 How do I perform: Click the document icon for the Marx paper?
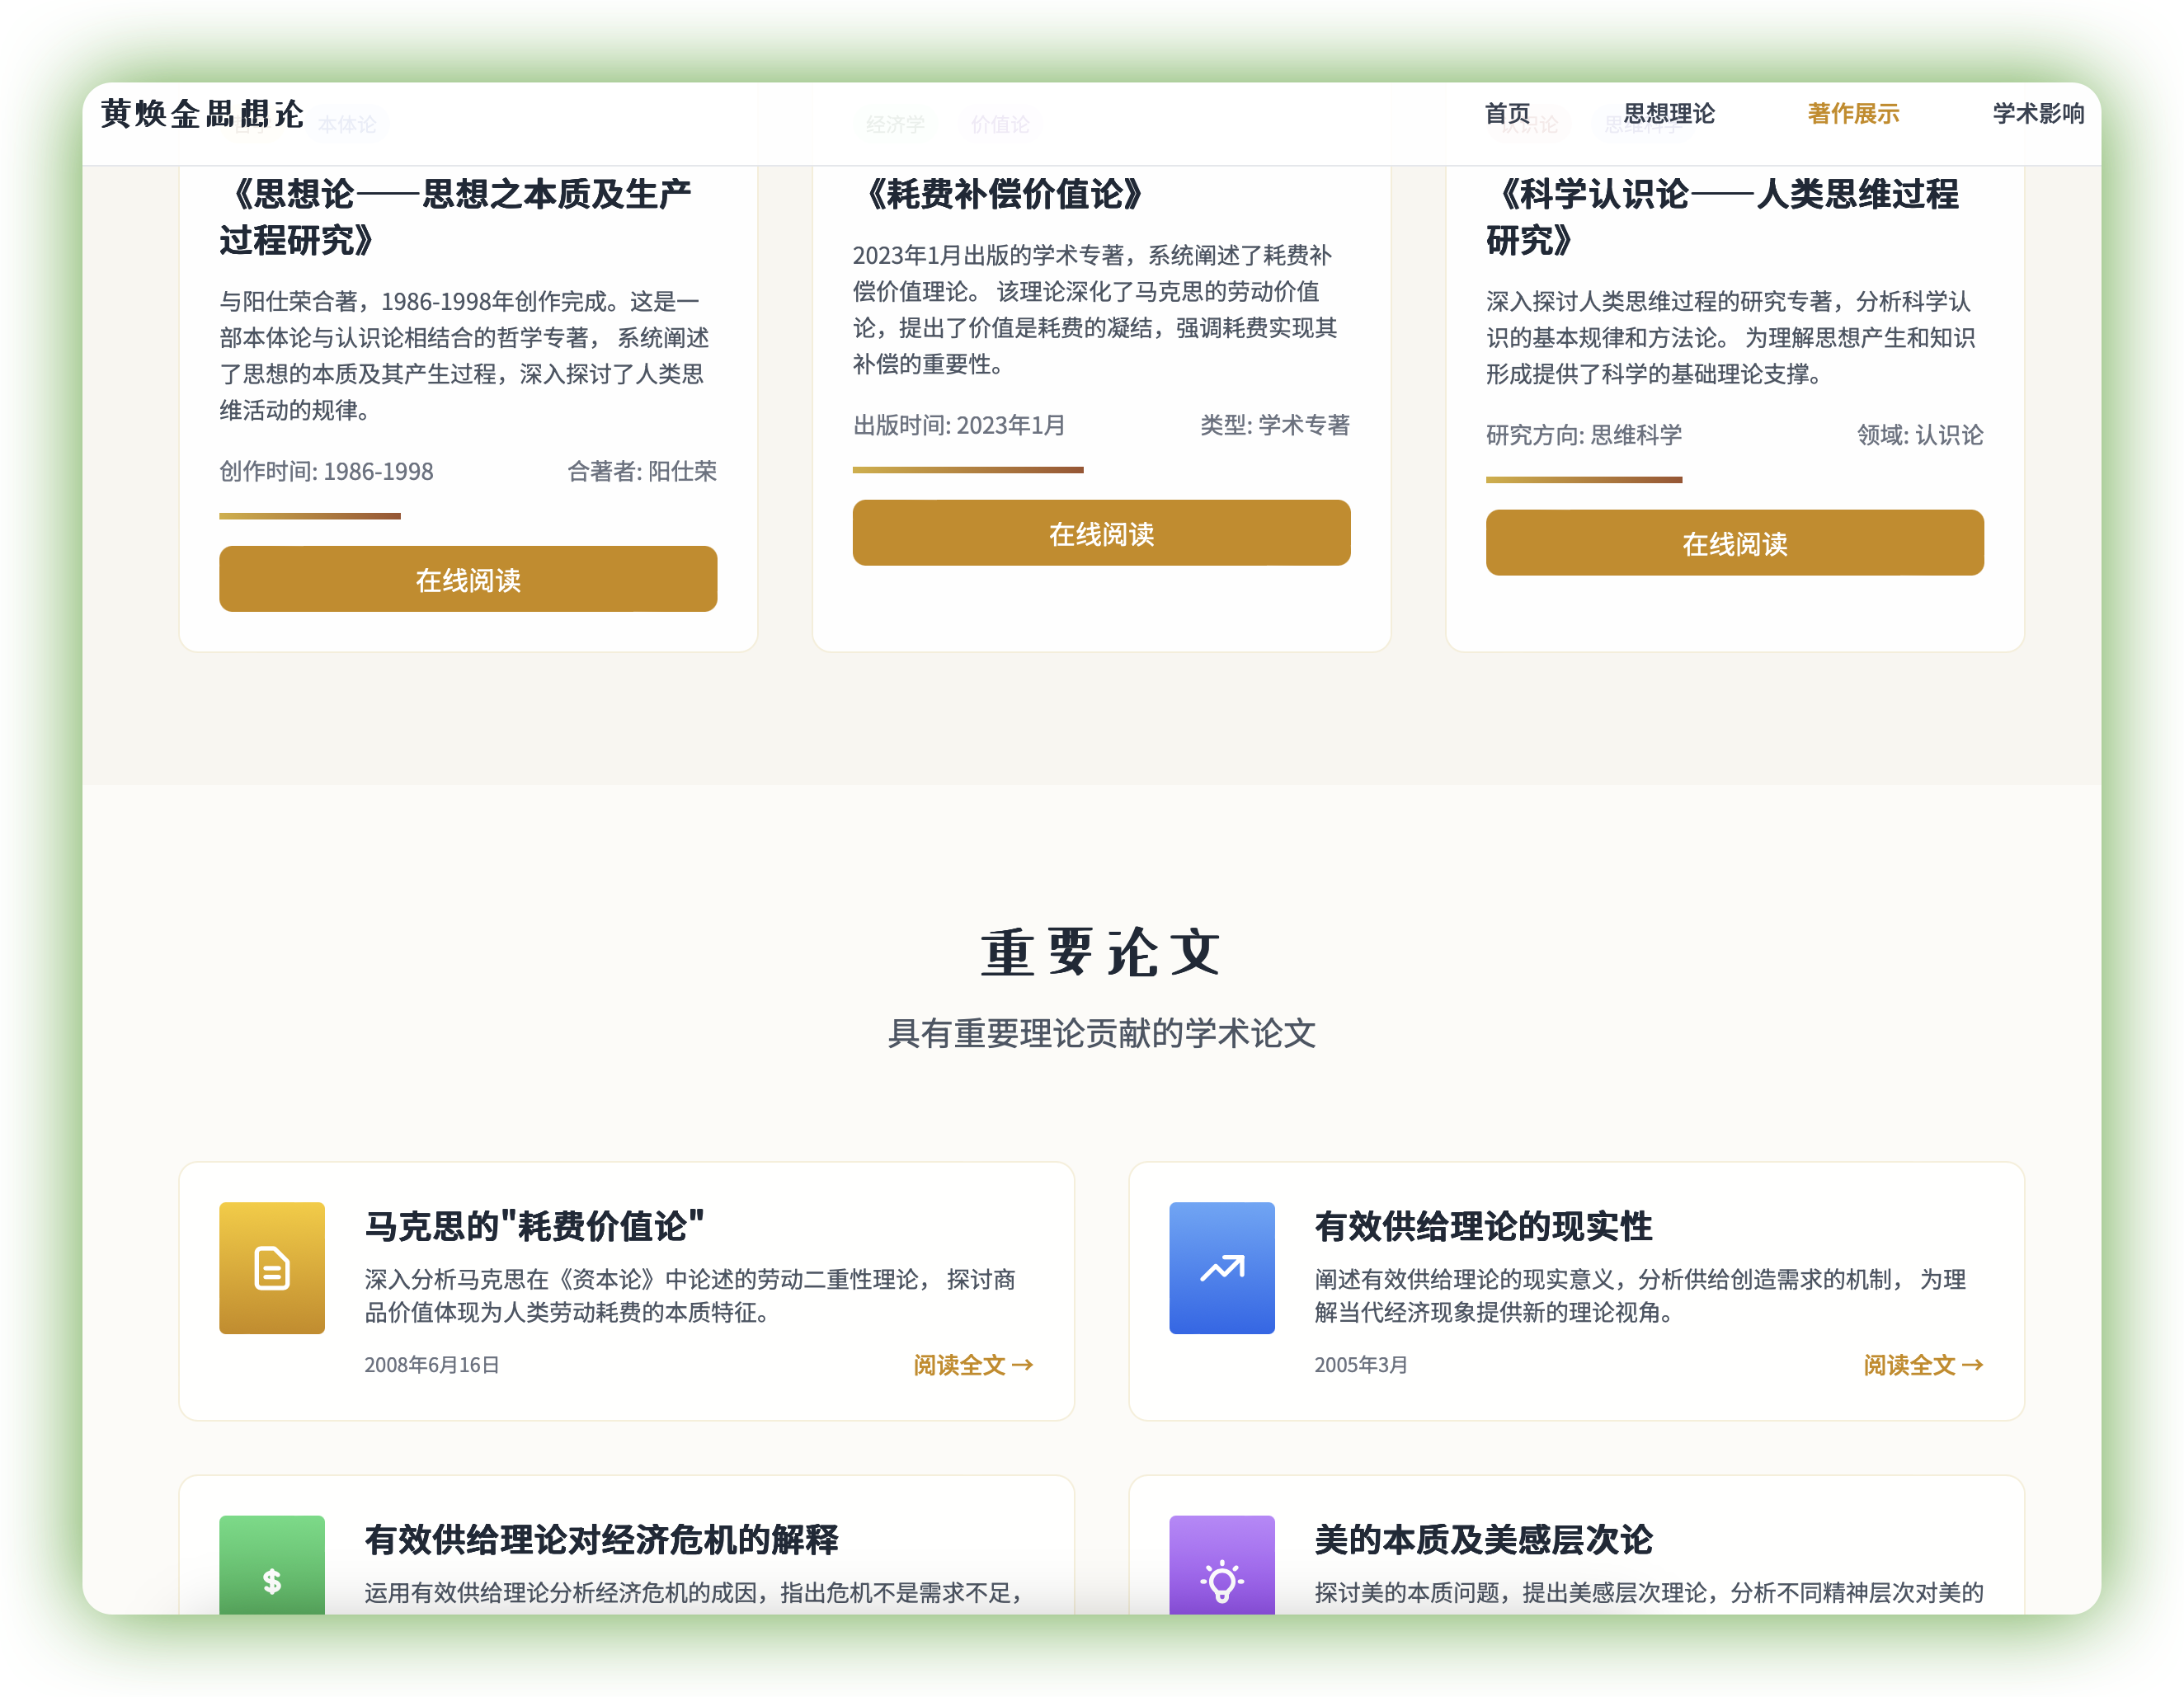[272, 1268]
